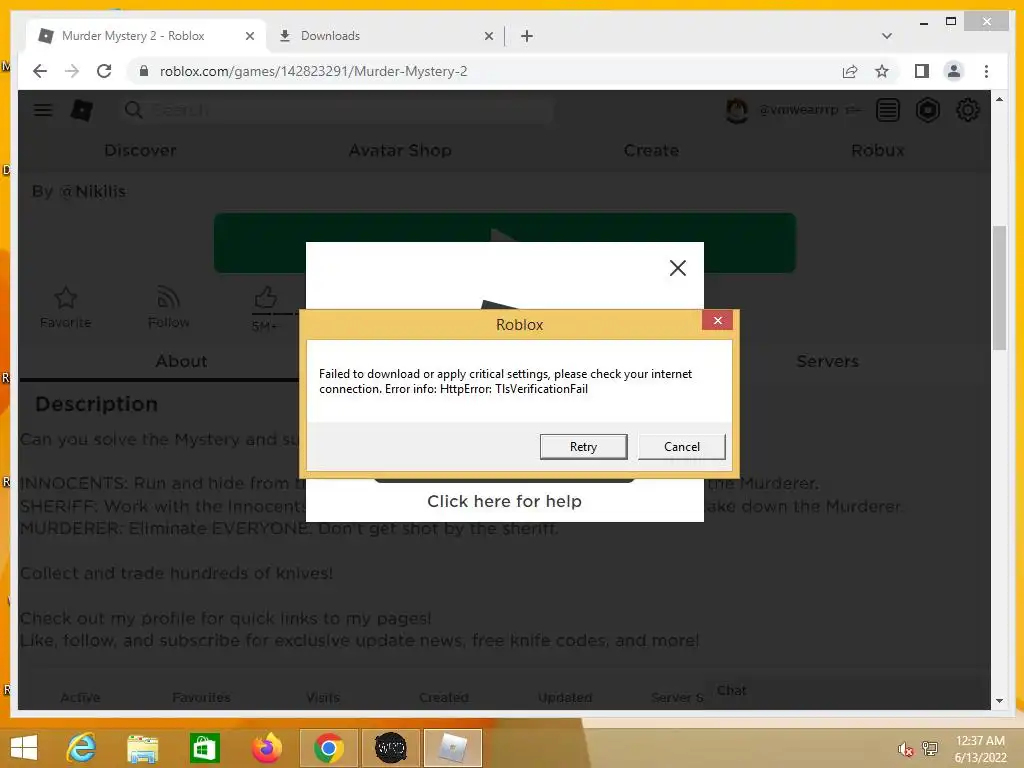The width and height of the screenshot is (1024, 768).
Task: Switch to the About tab
Action: coord(181,361)
